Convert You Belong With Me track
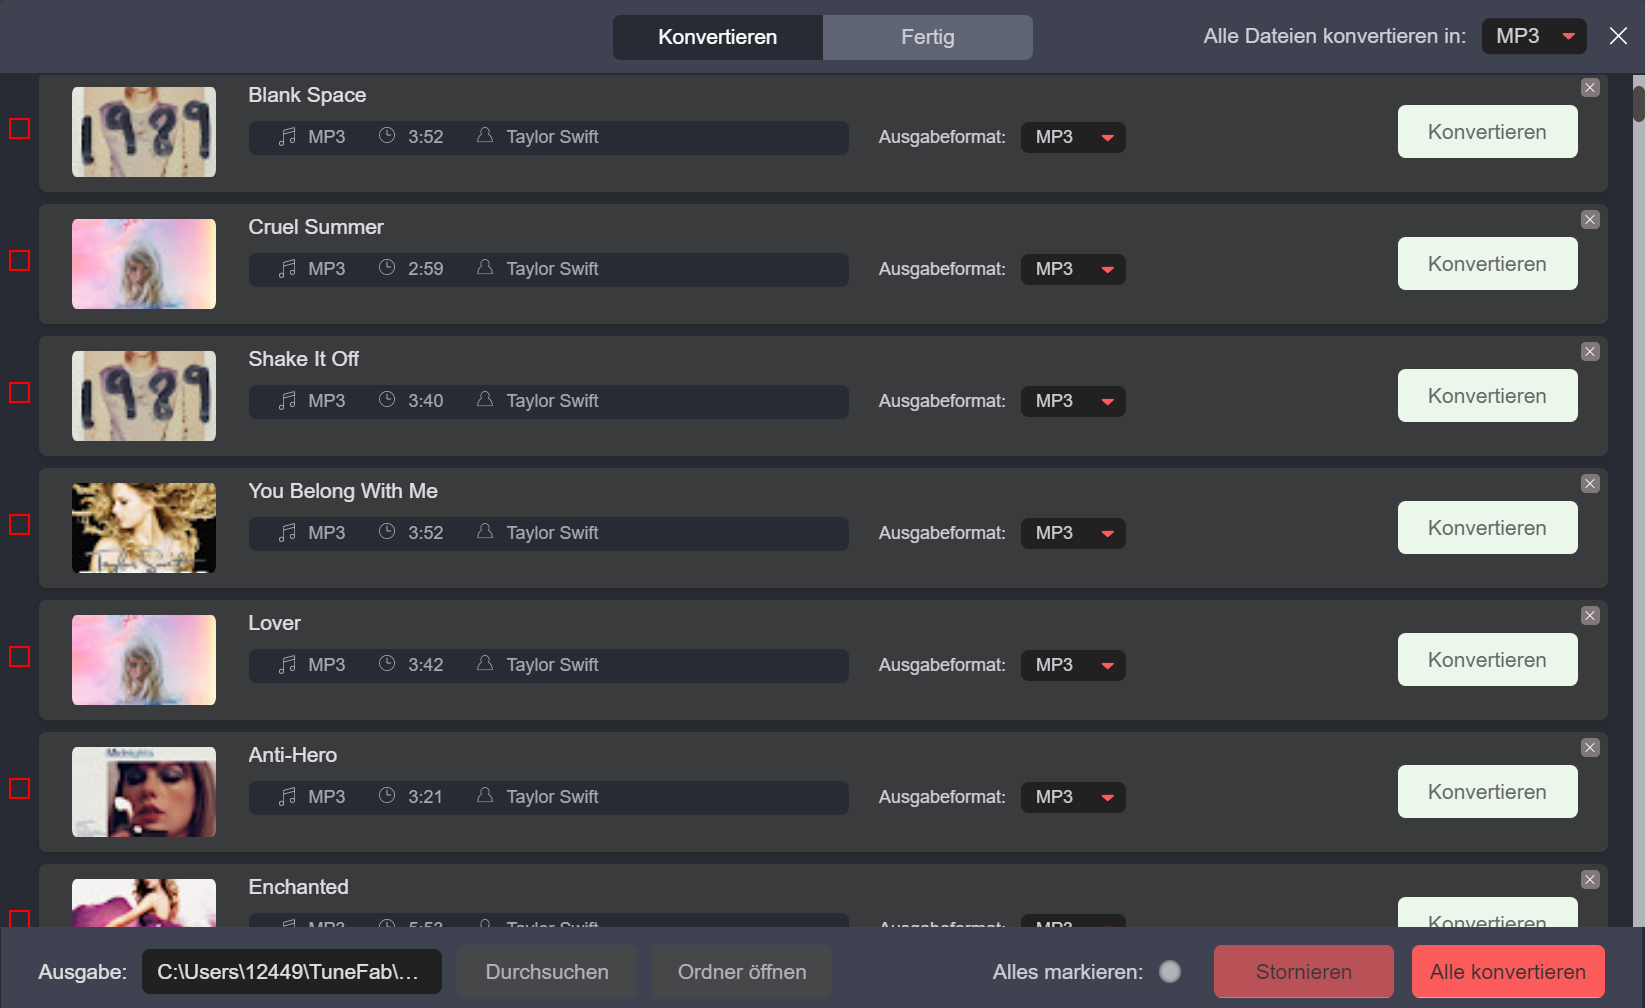 1487,528
